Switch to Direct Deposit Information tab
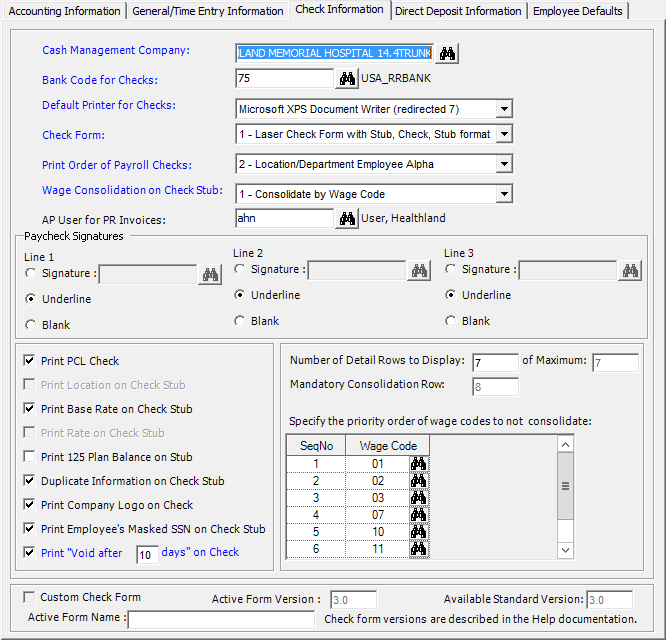 point(458,11)
